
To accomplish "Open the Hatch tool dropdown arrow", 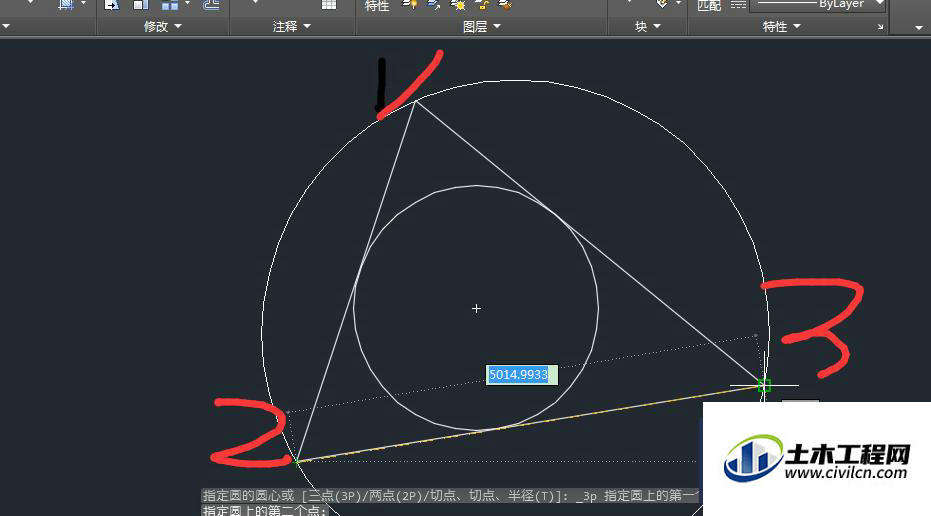I will [83, 4].
